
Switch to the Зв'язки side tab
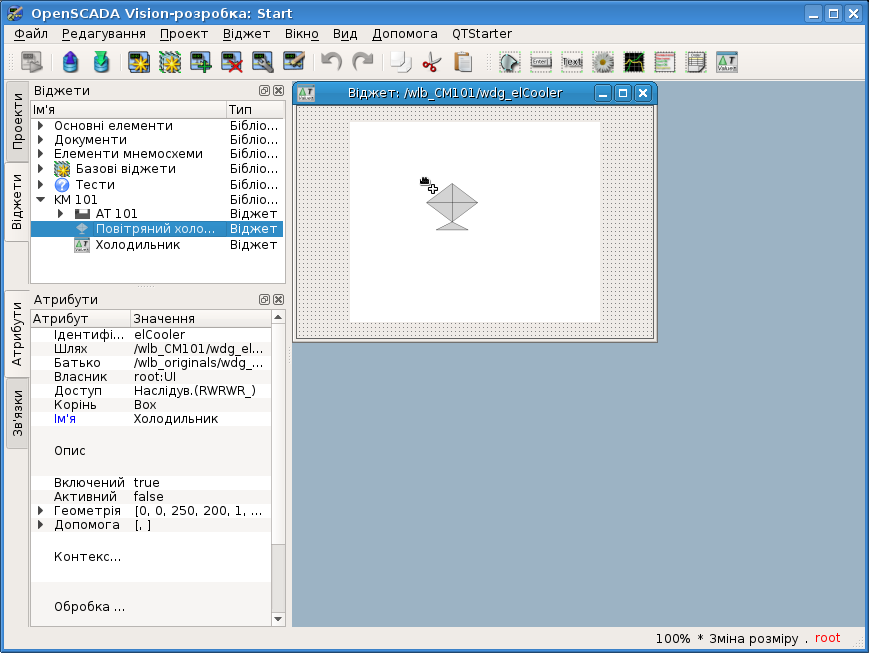click(x=17, y=413)
